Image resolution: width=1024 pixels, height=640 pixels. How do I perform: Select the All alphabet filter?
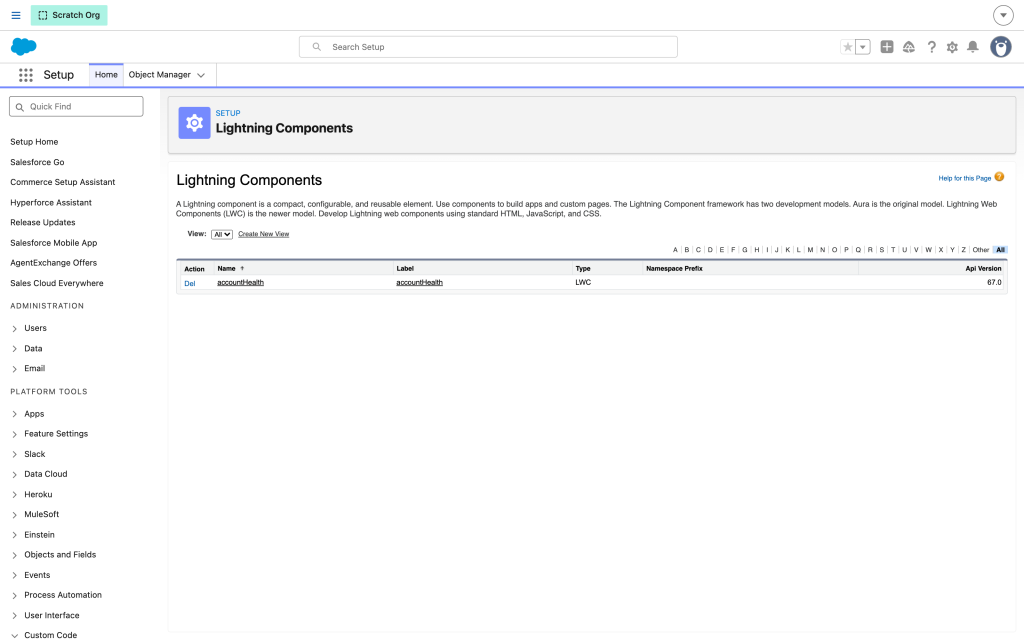(x=1000, y=249)
